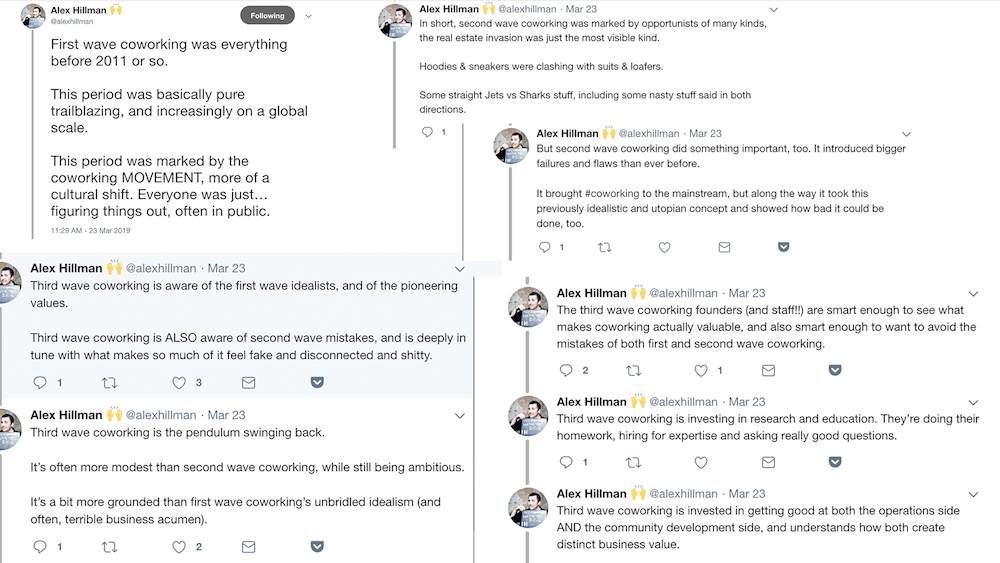1000x563 pixels.
Task: Click Pocket icon on 'investing in research' tweet
Action: coord(835,462)
